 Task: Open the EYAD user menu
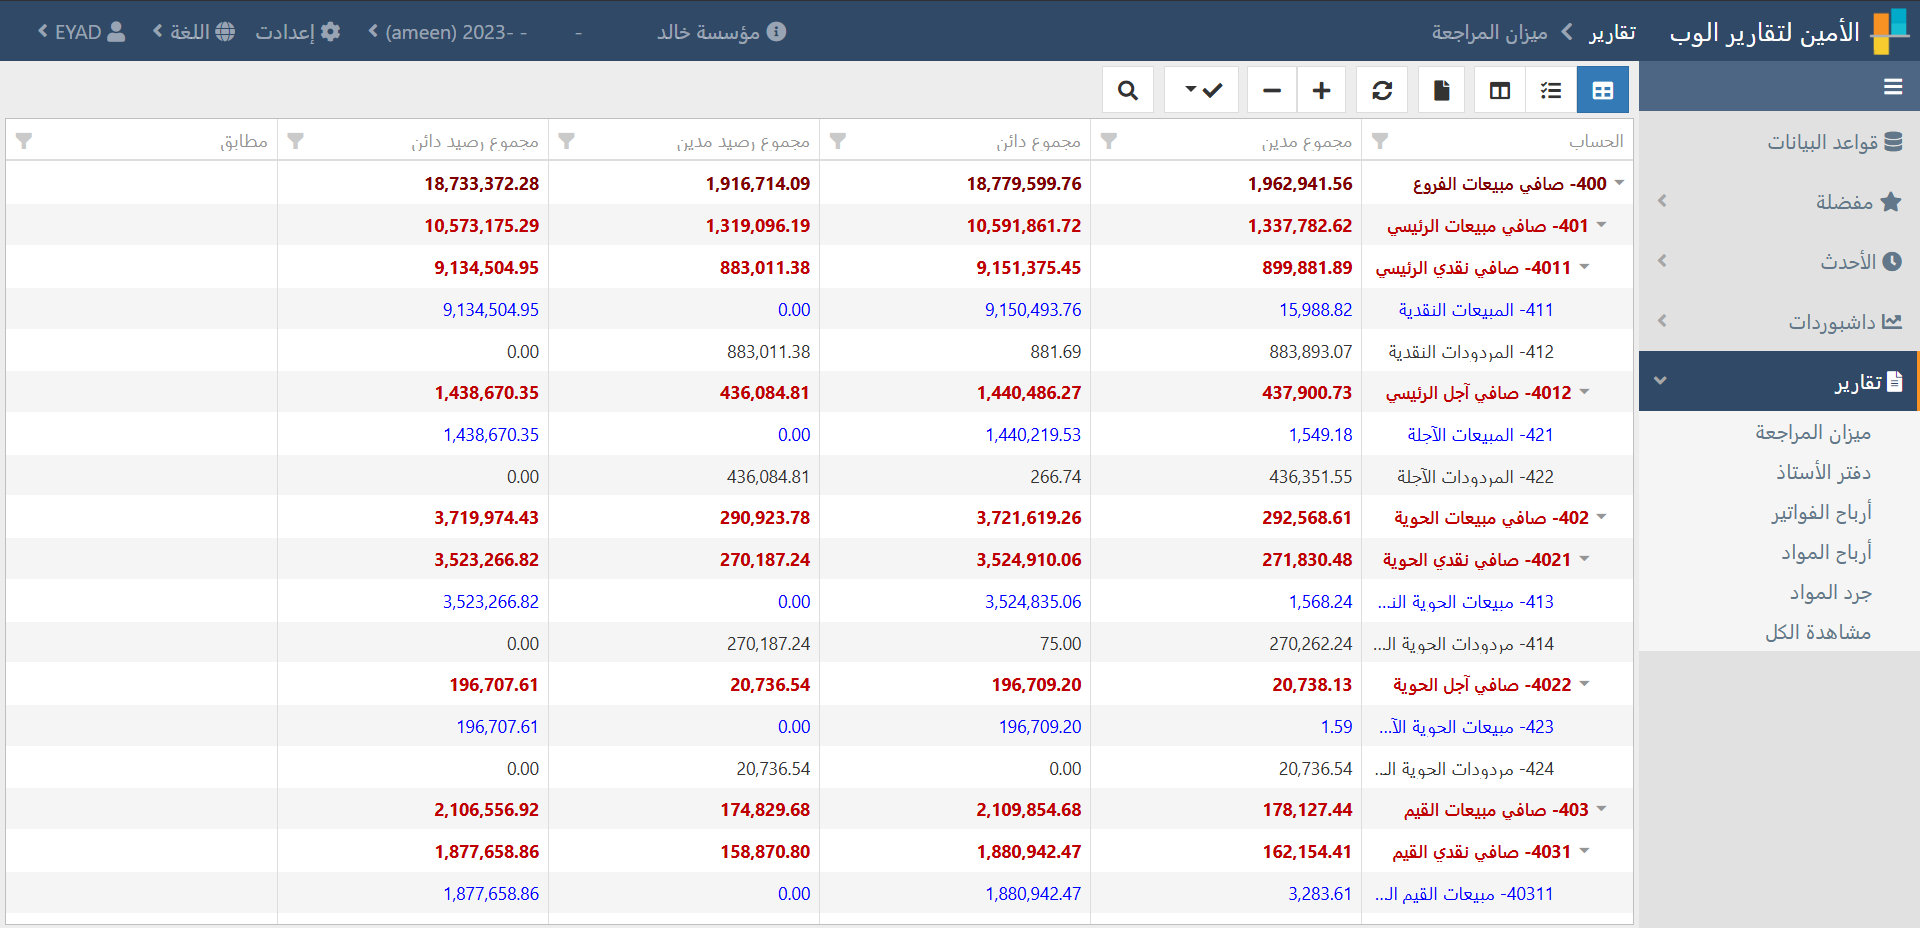click(82, 32)
